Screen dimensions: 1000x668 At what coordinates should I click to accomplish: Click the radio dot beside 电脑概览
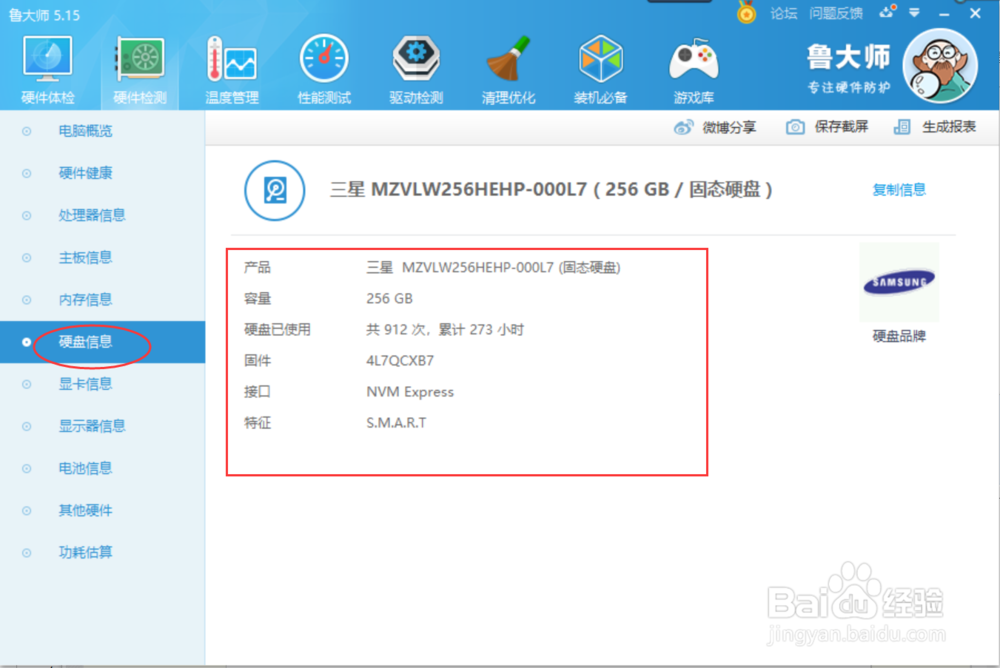tap(26, 131)
